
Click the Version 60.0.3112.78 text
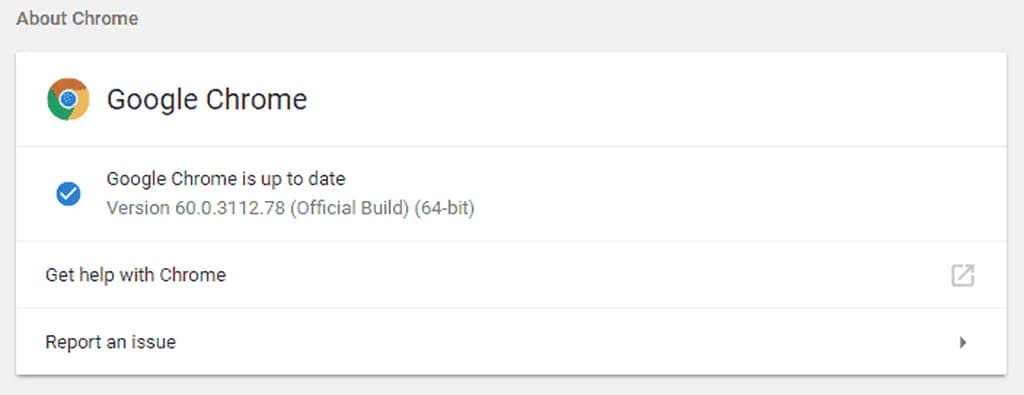point(196,208)
